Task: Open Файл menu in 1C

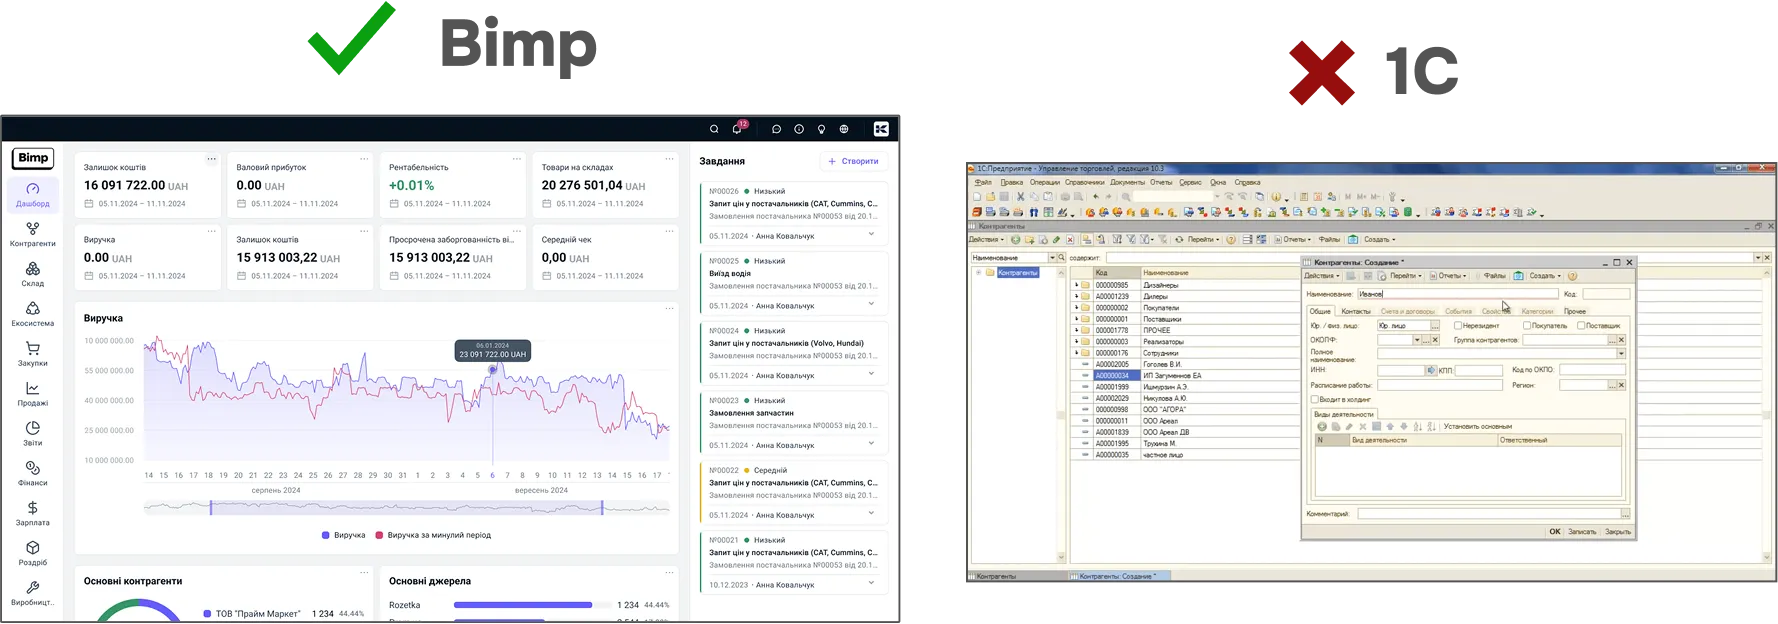Action: tap(983, 182)
